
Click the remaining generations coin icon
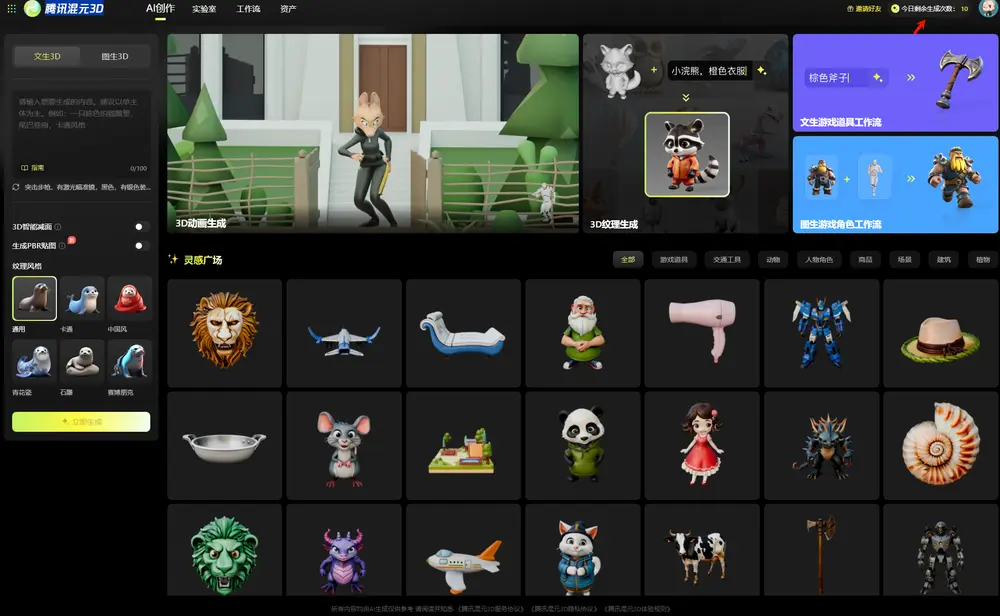click(x=895, y=9)
